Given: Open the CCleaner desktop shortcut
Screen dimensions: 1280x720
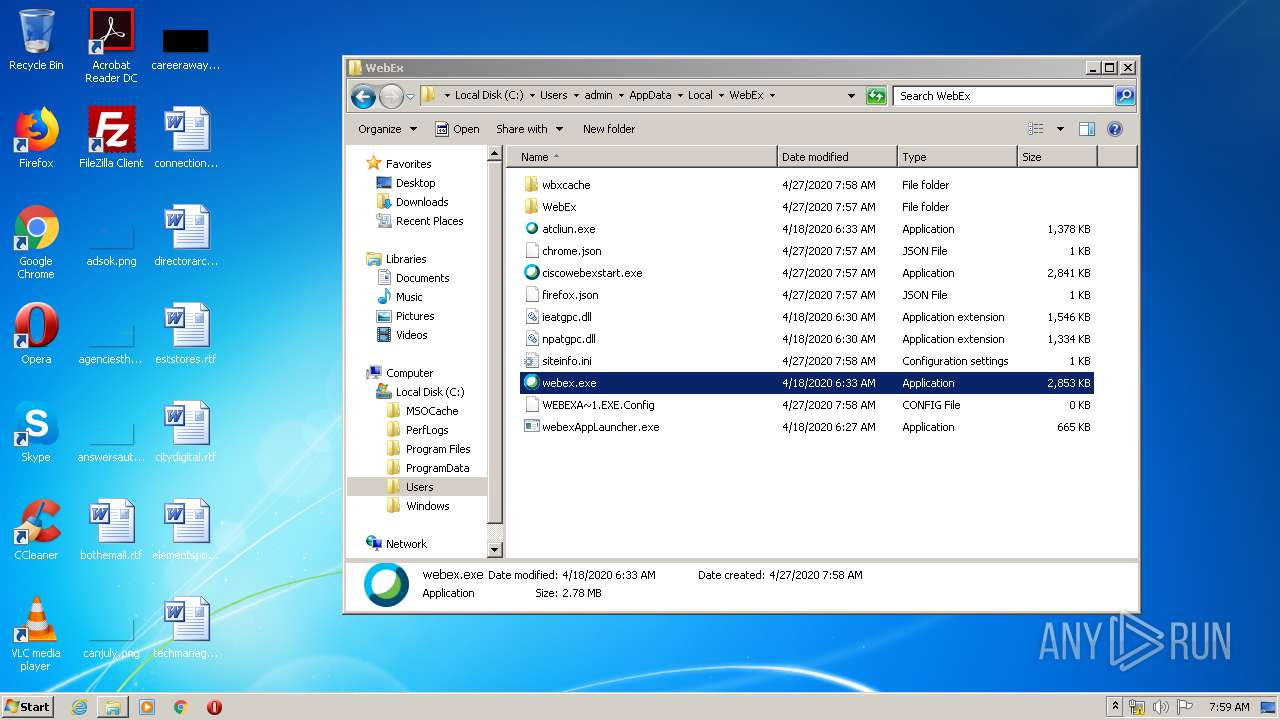Looking at the screenshot, I should (x=36, y=530).
